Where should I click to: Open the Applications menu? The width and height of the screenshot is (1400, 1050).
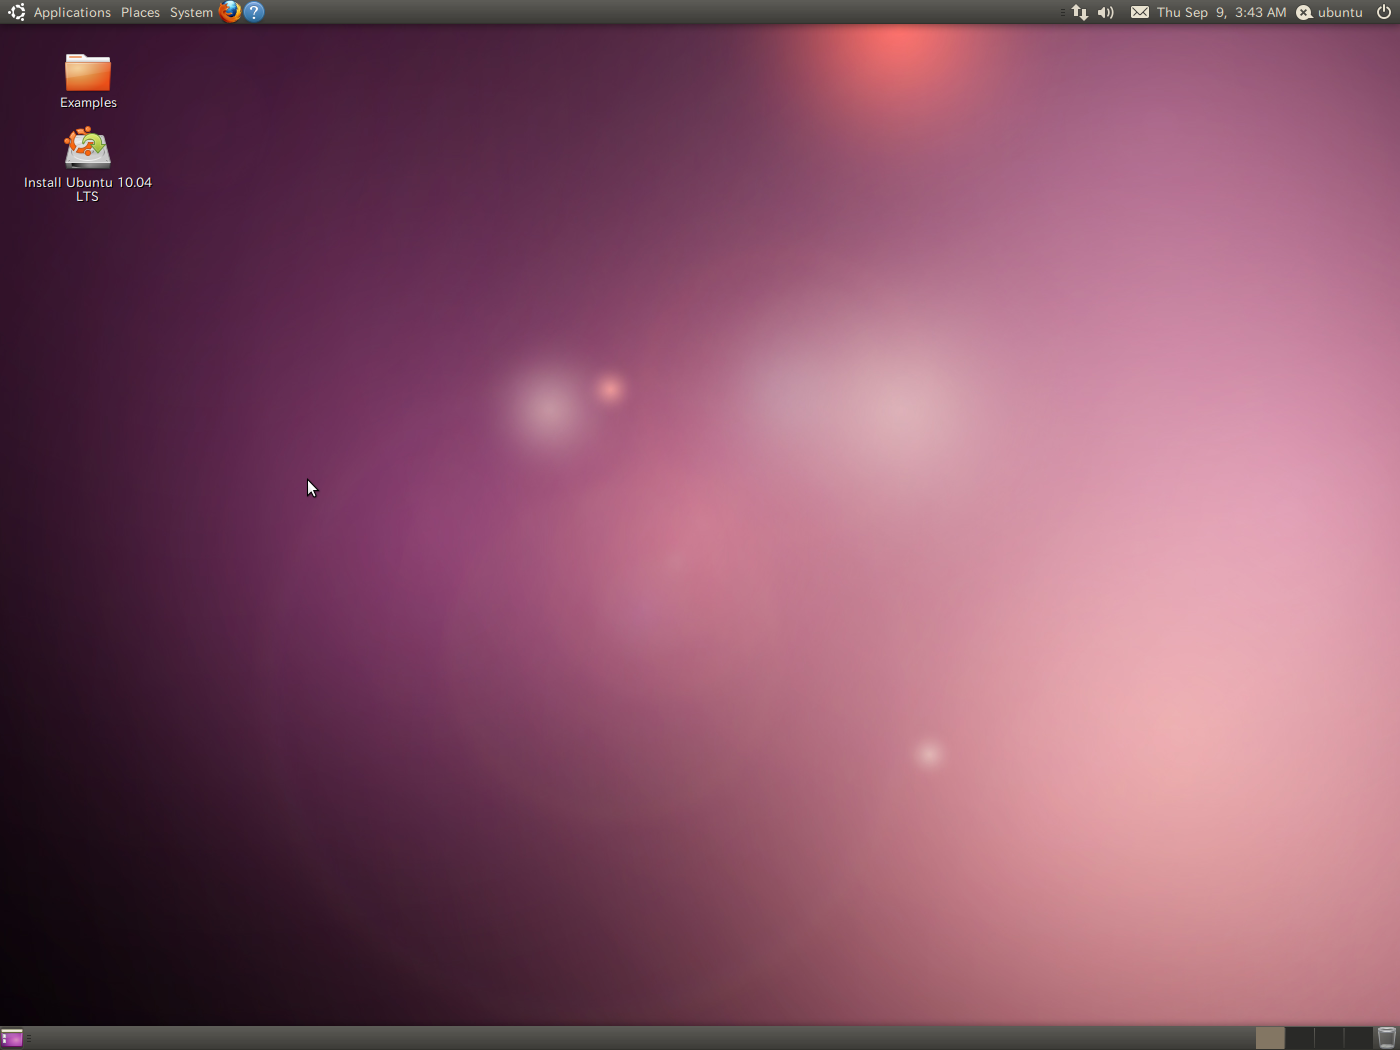[x=72, y=12]
